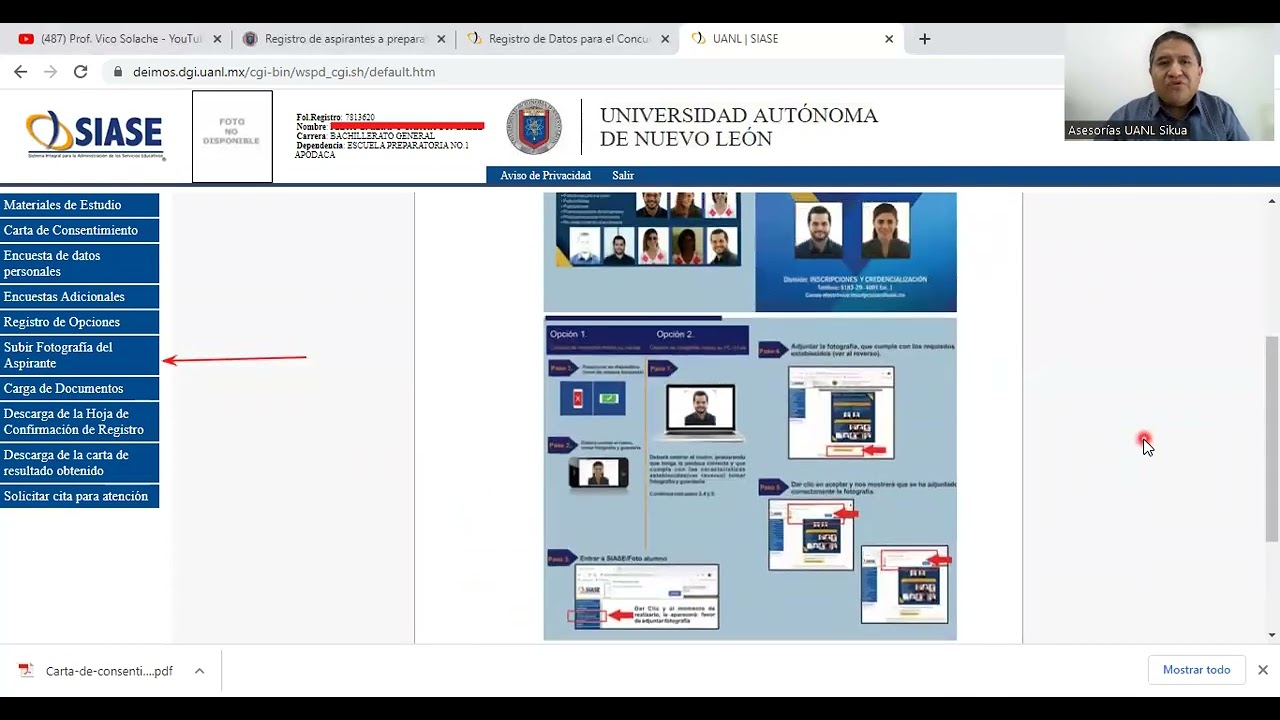1280x720 pixels.
Task: Click Mostrar todo downloads button
Action: (1196, 670)
